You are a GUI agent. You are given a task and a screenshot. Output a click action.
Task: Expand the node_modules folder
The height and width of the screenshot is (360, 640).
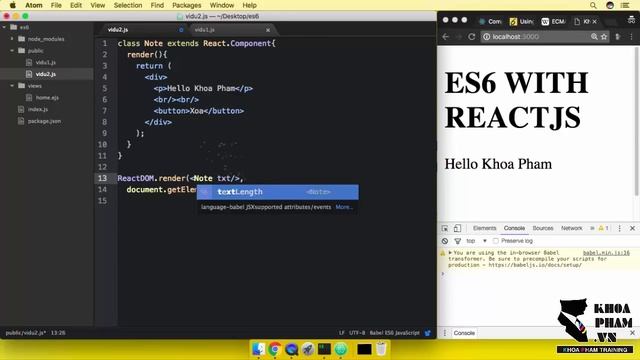[12, 39]
